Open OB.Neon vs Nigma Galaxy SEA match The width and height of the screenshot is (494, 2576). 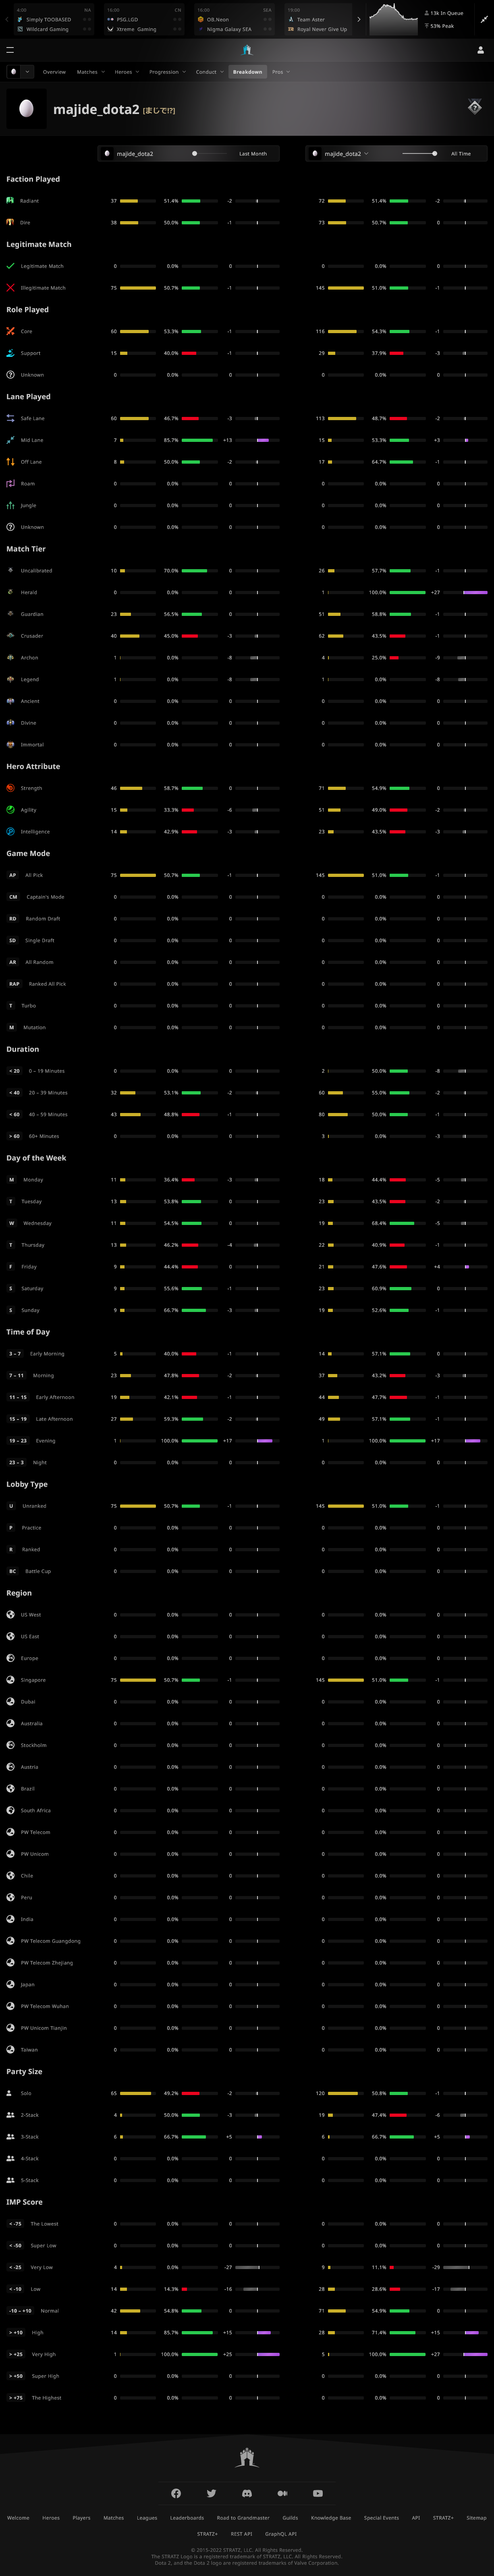click(235, 19)
